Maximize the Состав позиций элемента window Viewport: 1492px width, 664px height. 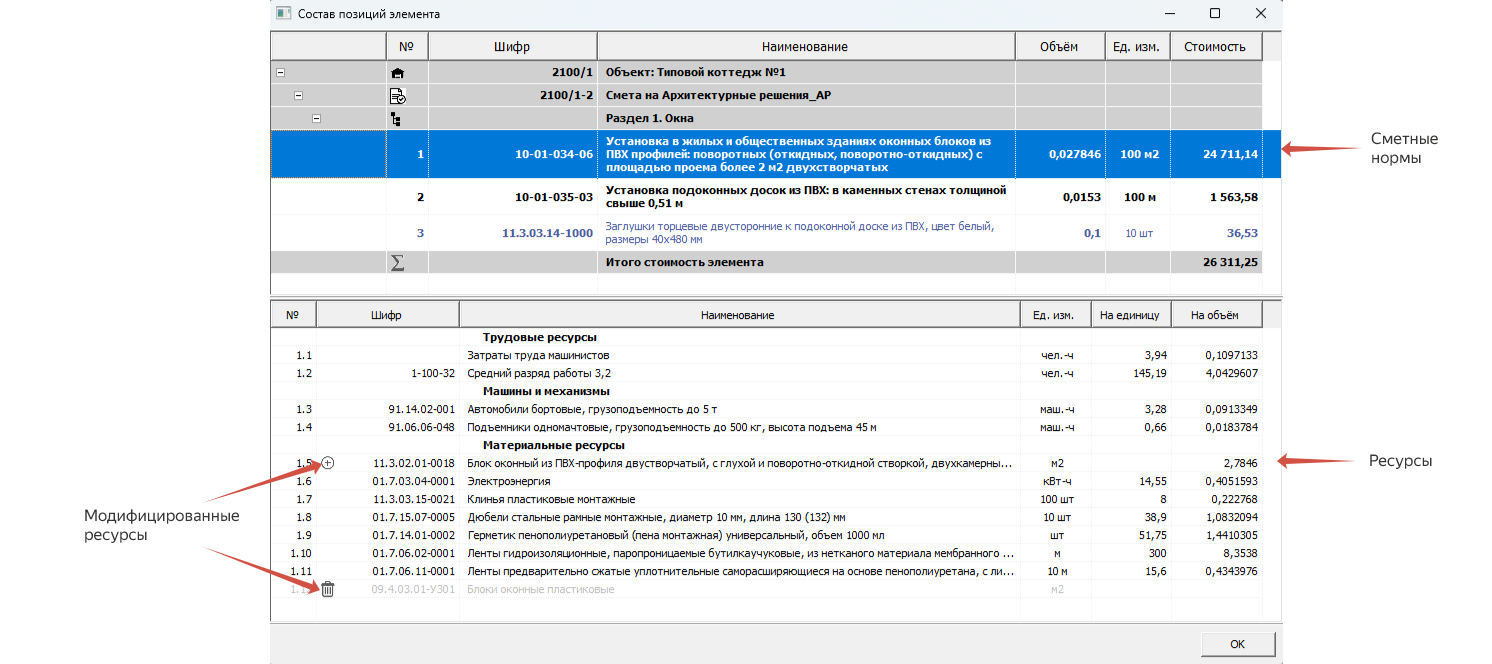click(1214, 14)
